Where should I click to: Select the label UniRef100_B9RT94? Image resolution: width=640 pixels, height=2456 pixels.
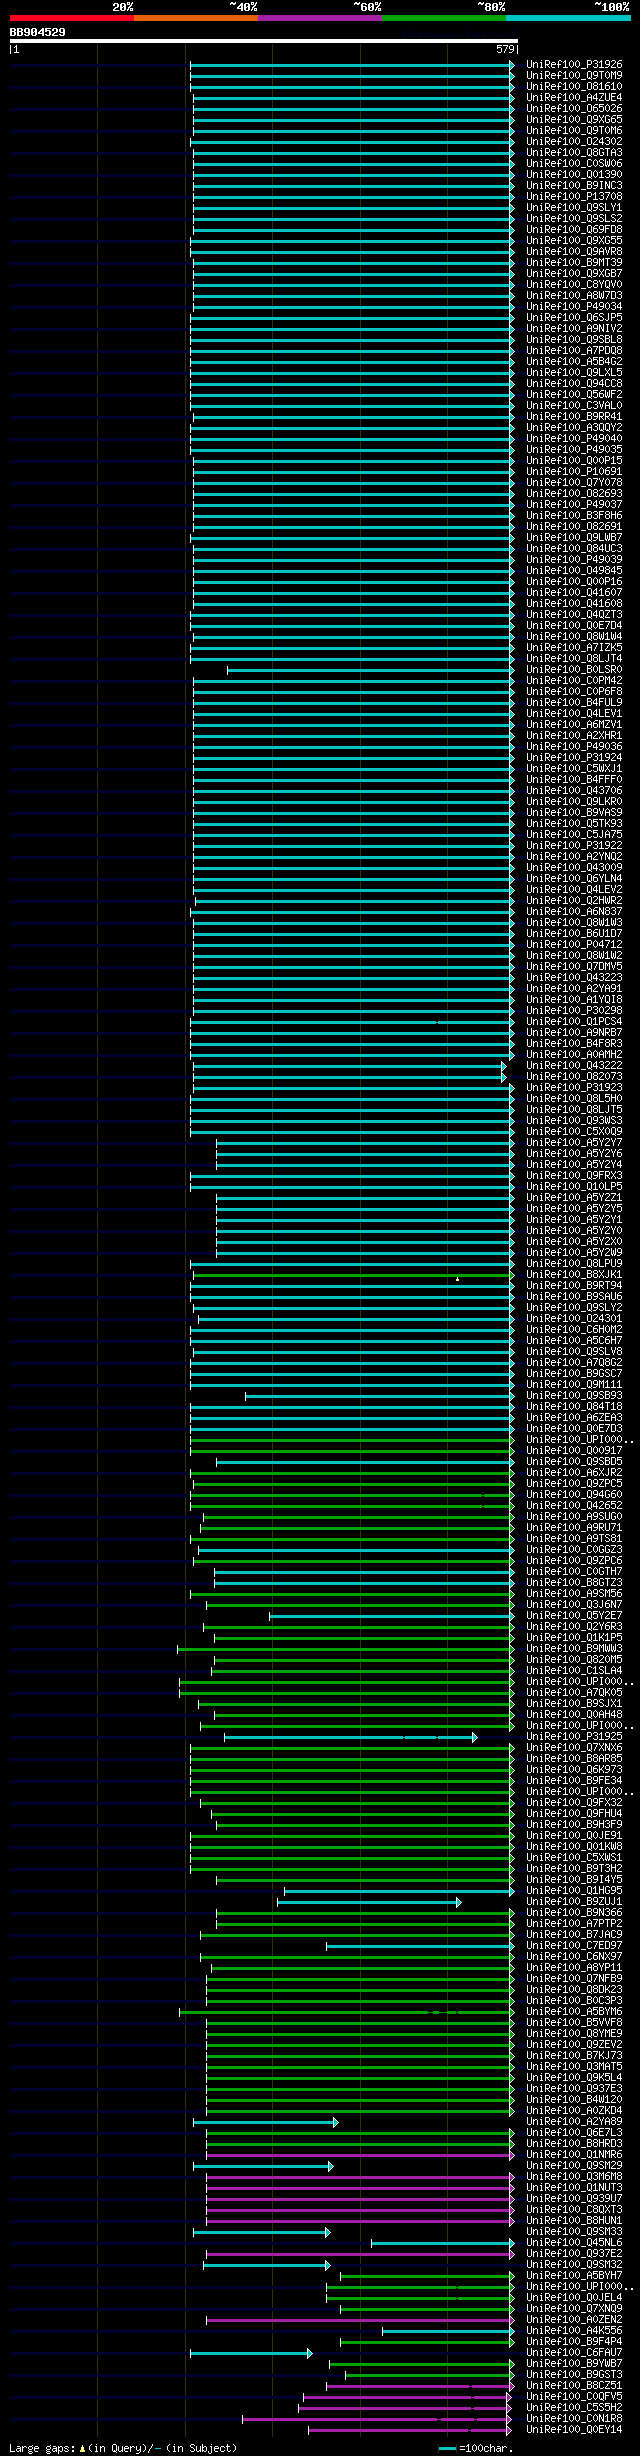[574, 1285]
